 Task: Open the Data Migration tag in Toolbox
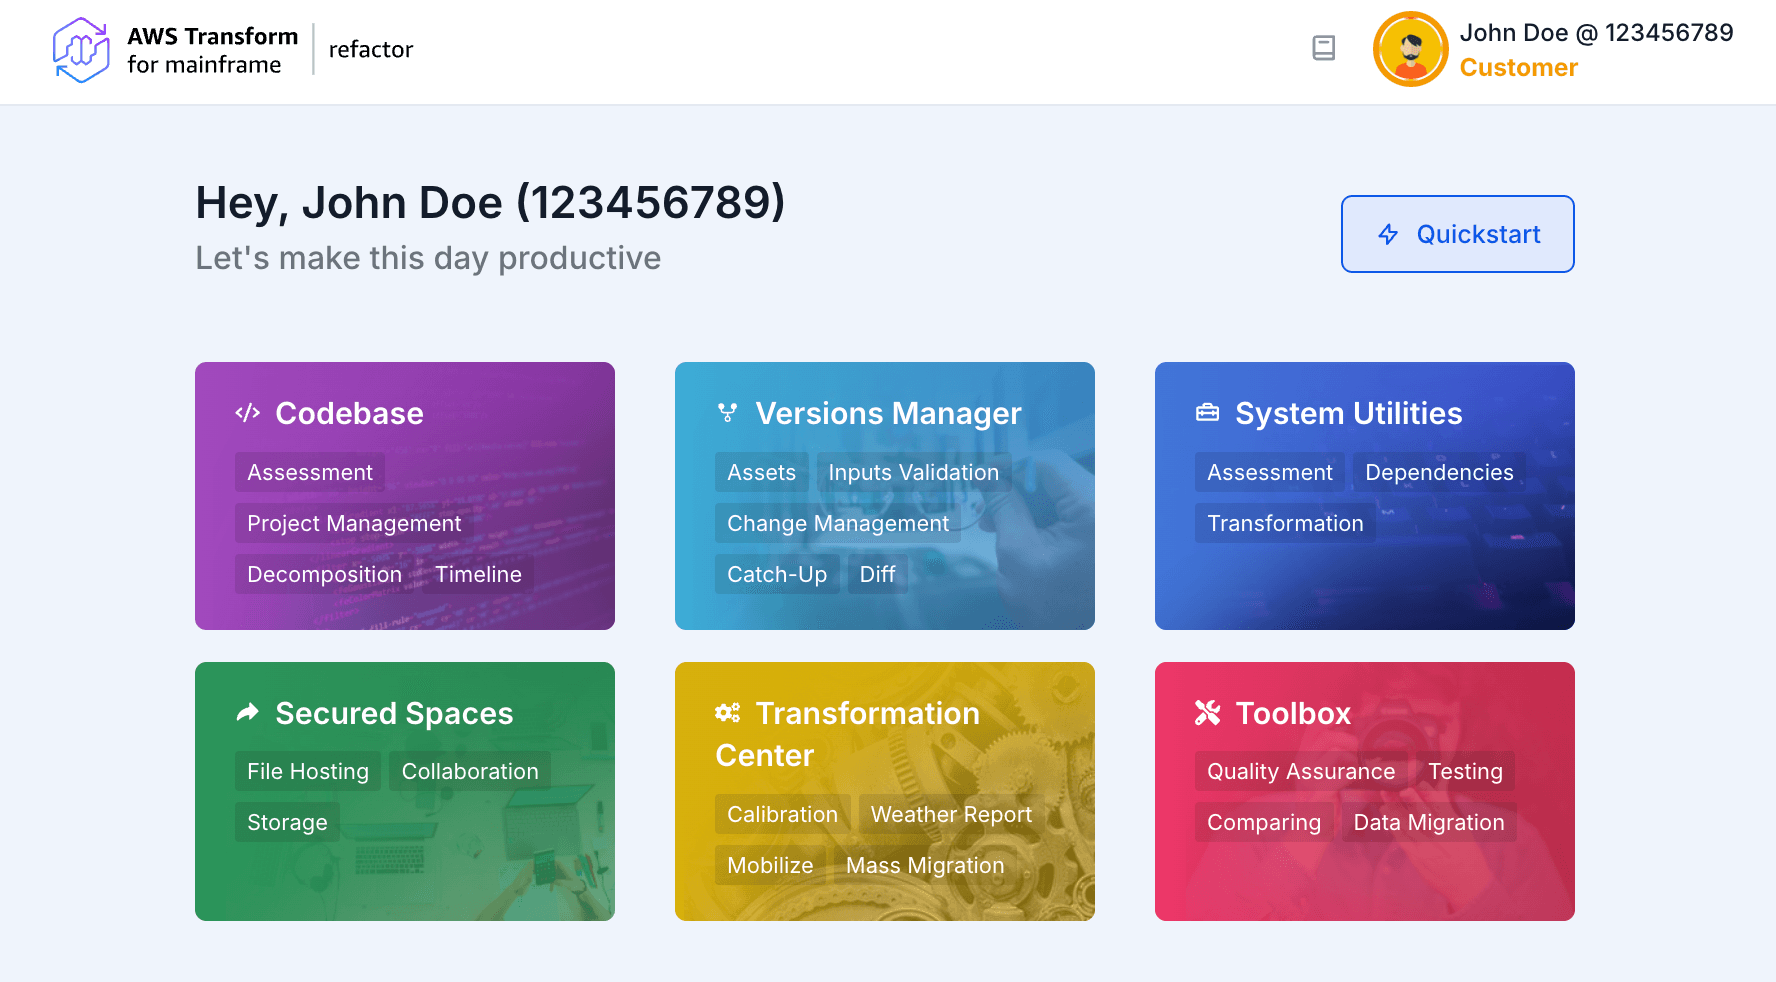1428,822
